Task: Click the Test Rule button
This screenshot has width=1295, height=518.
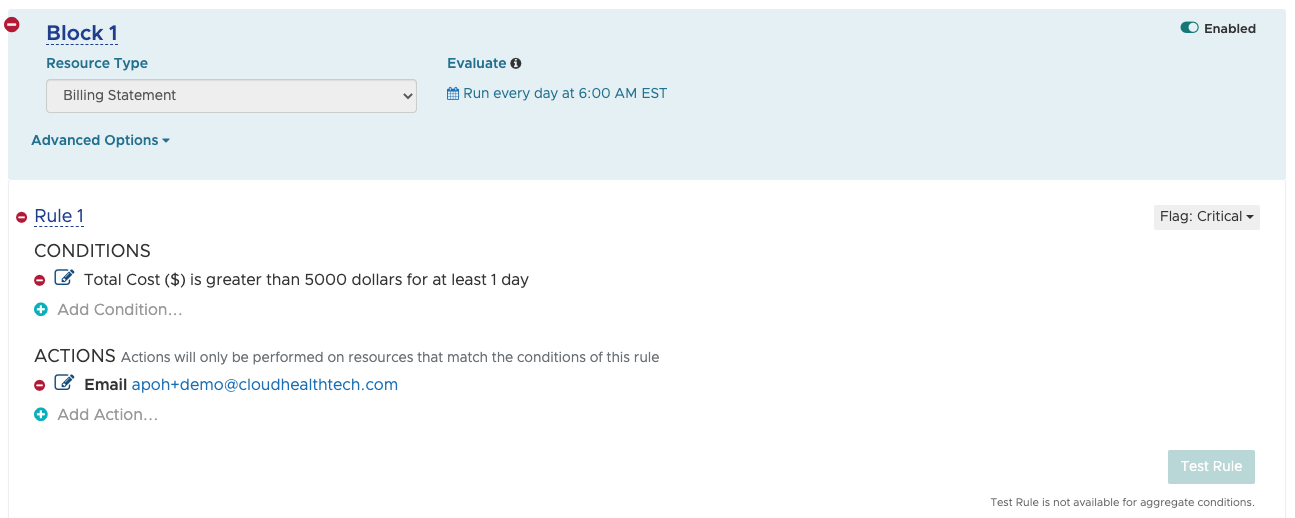Action: (1211, 467)
